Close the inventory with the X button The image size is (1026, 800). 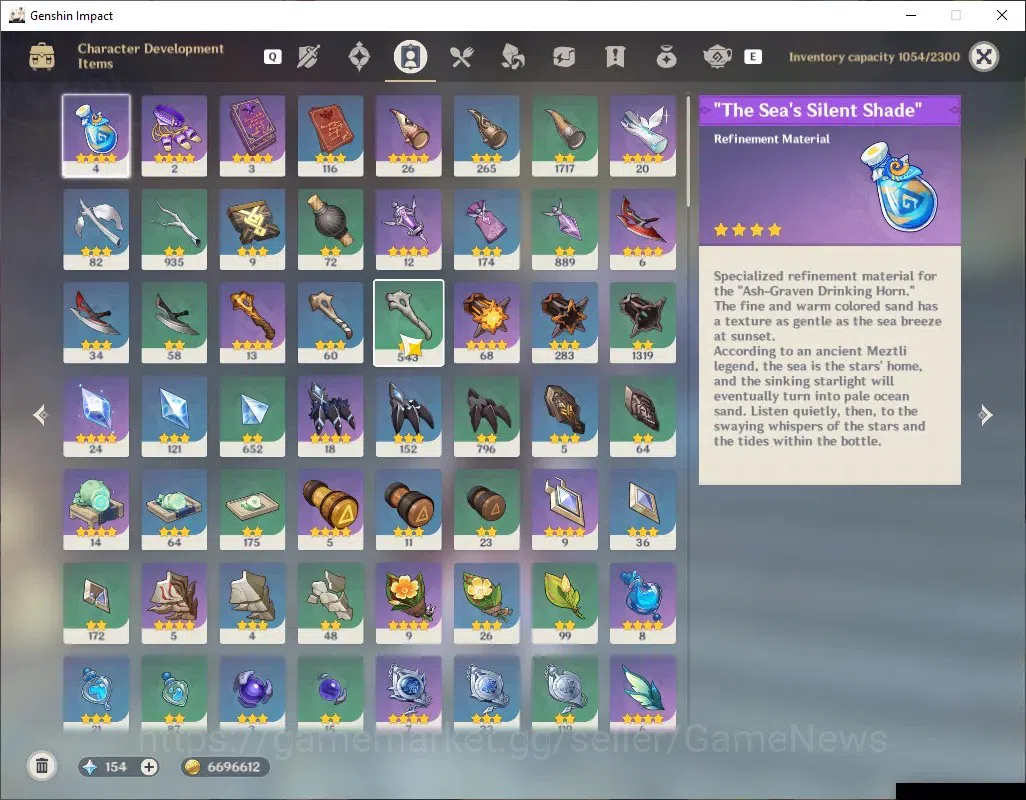(983, 57)
